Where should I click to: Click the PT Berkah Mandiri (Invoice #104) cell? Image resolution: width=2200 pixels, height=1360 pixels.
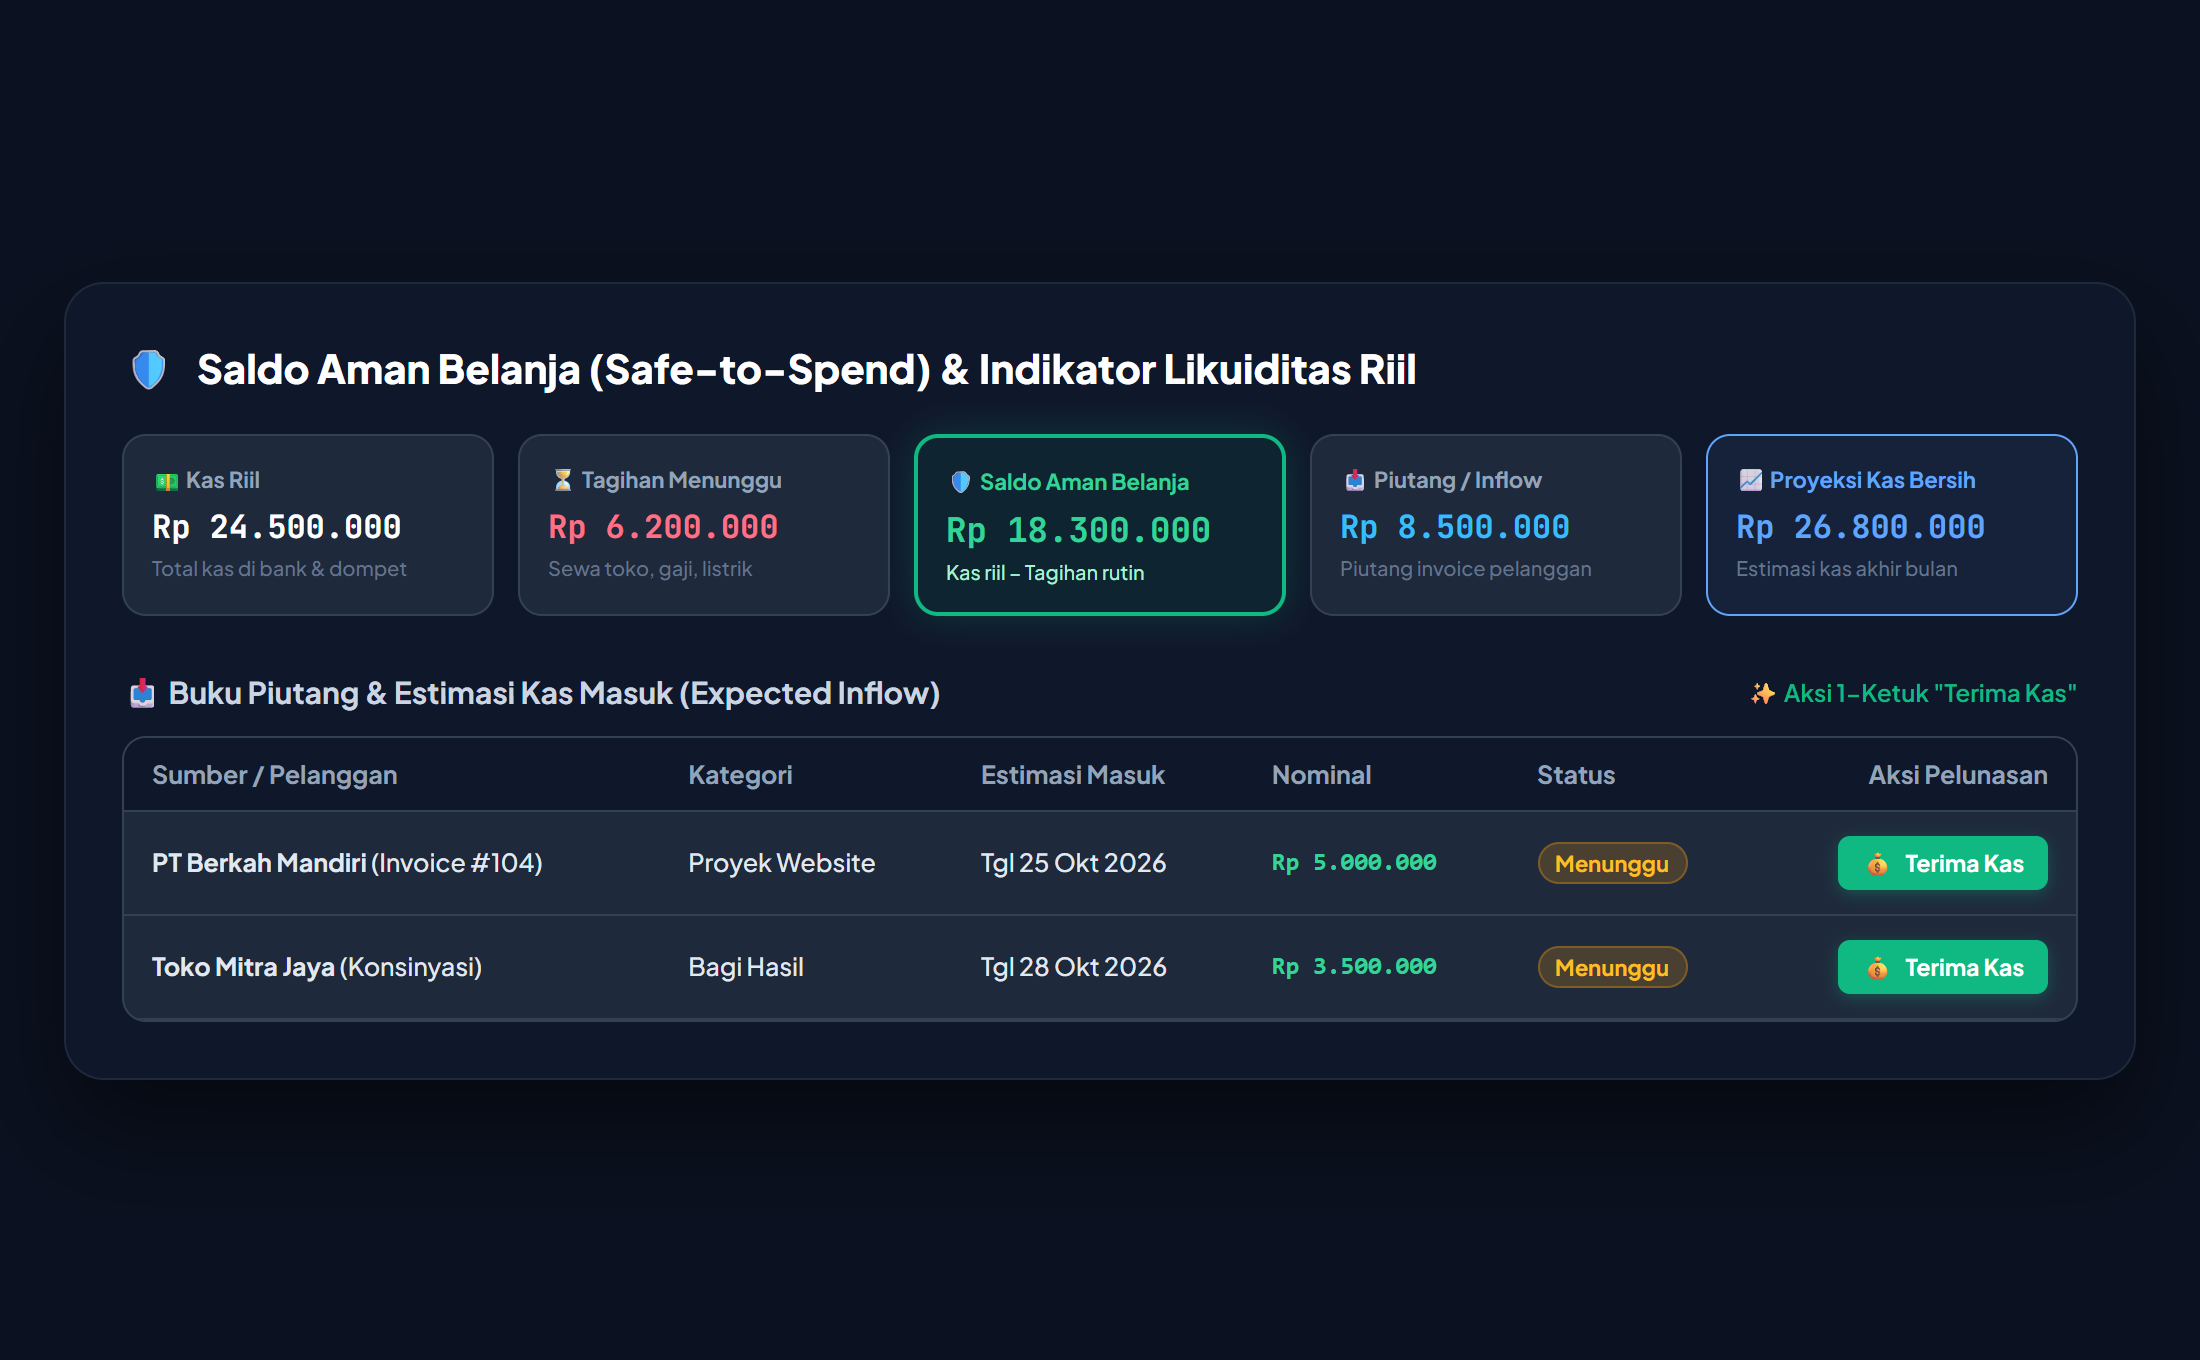tap(347, 863)
